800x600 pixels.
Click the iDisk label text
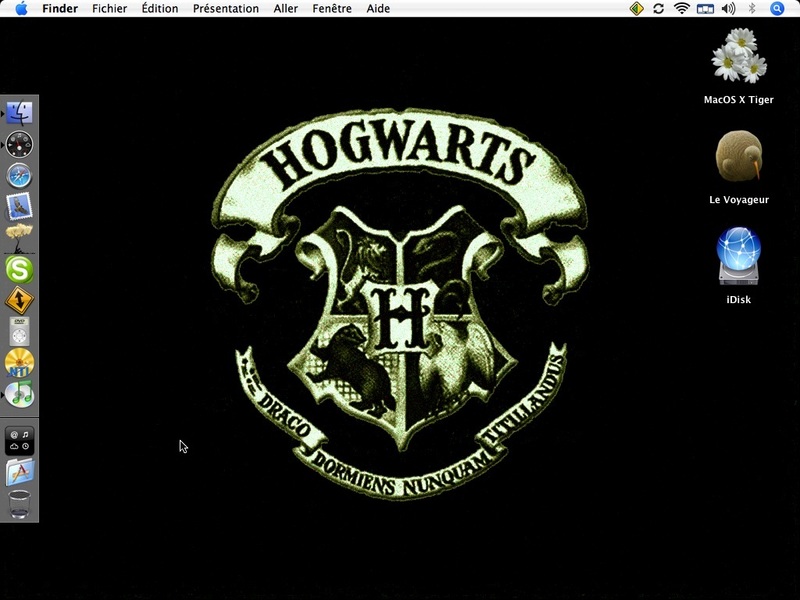click(739, 300)
